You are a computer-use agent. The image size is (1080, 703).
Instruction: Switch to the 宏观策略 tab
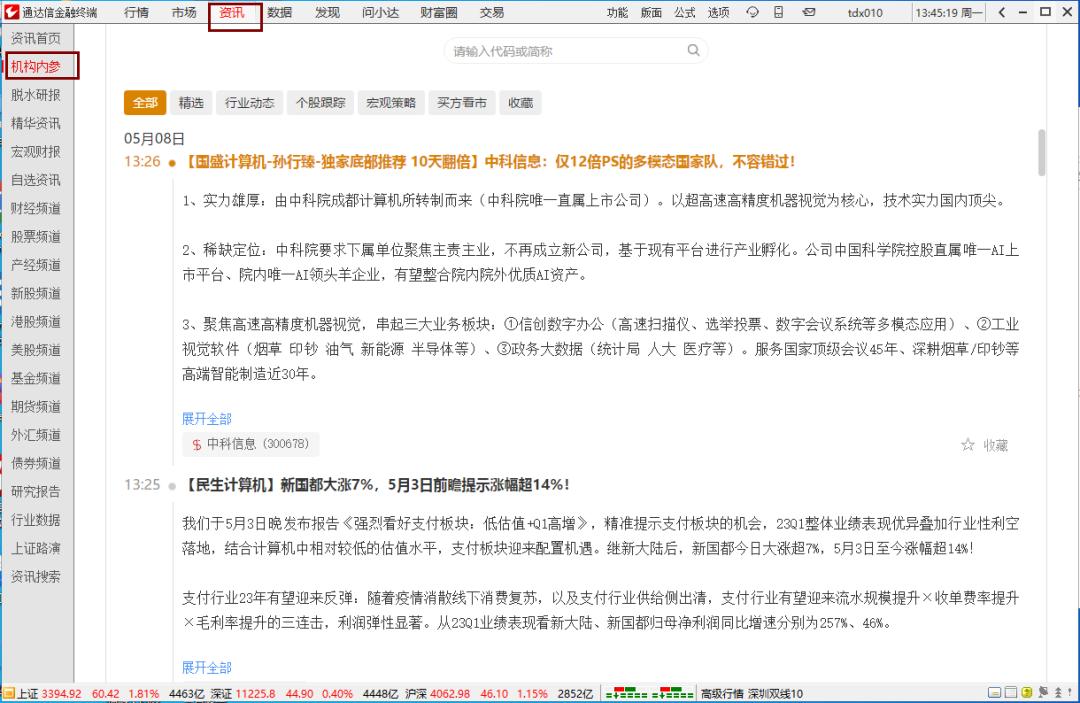click(390, 102)
